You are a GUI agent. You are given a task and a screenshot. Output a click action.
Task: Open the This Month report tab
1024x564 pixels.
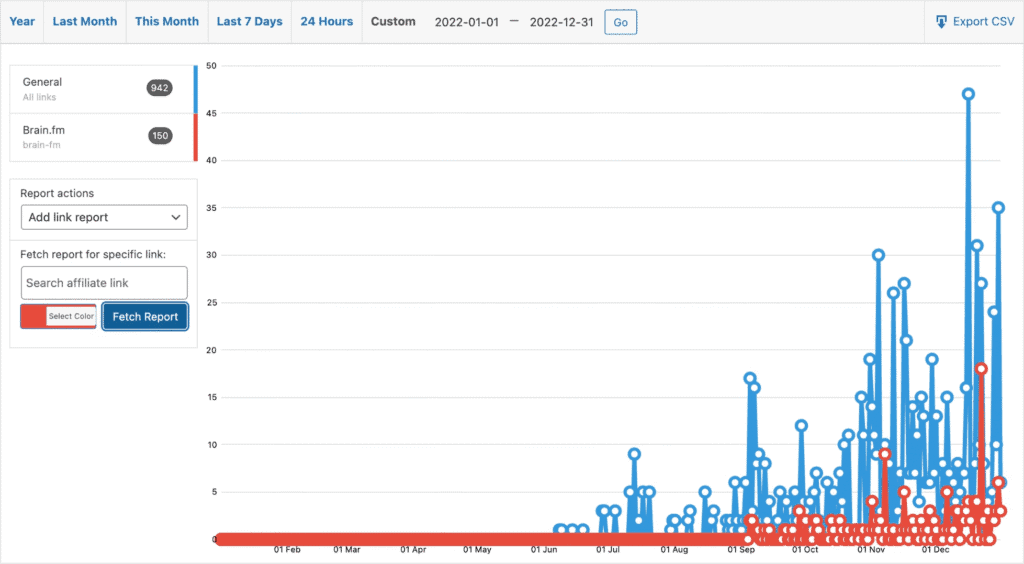click(167, 21)
